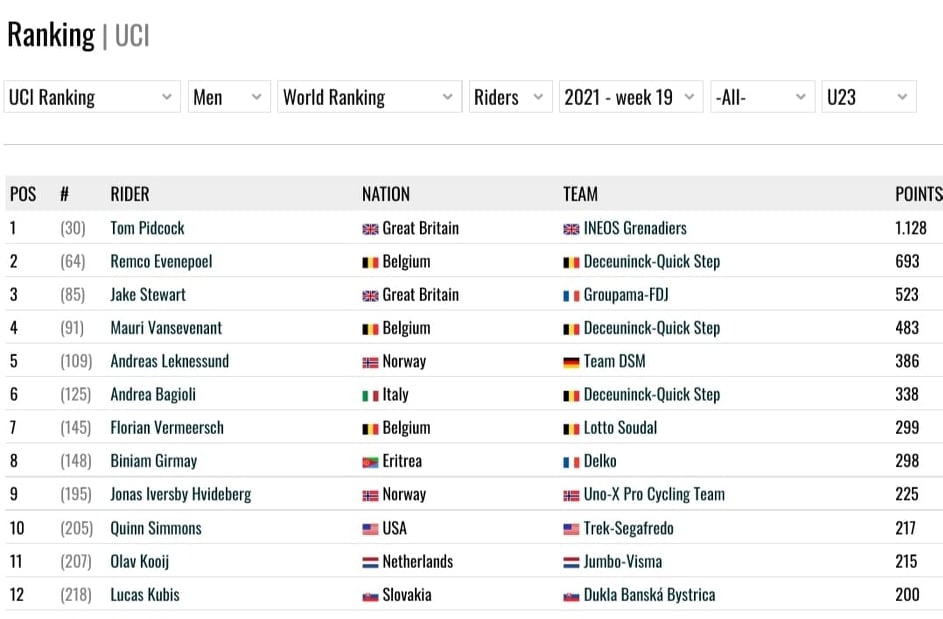The height and width of the screenshot is (619, 943).
Task: Click the Slovakia flag in Nation column
Action: pyautogui.click(x=370, y=596)
